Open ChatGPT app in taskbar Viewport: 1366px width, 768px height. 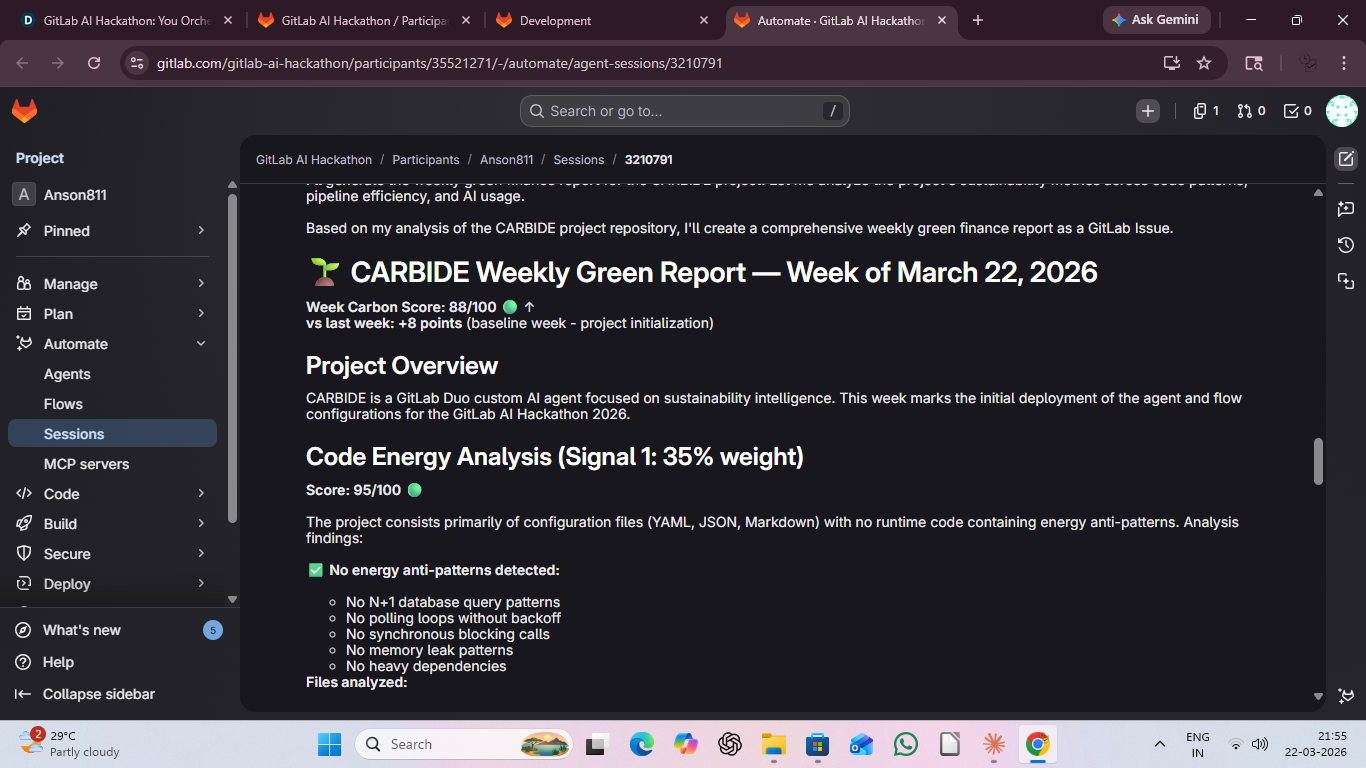pos(730,744)
